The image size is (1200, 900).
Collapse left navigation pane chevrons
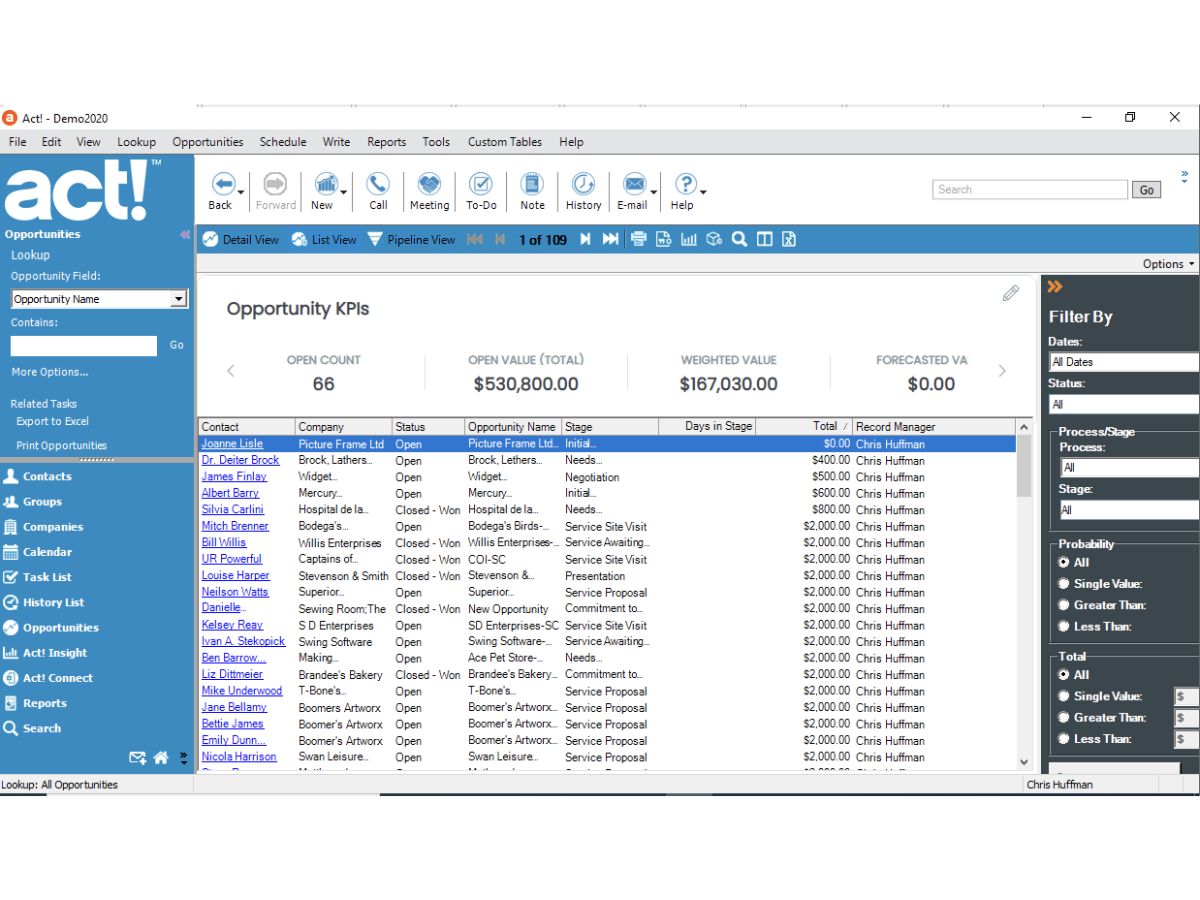pos(185,234)
